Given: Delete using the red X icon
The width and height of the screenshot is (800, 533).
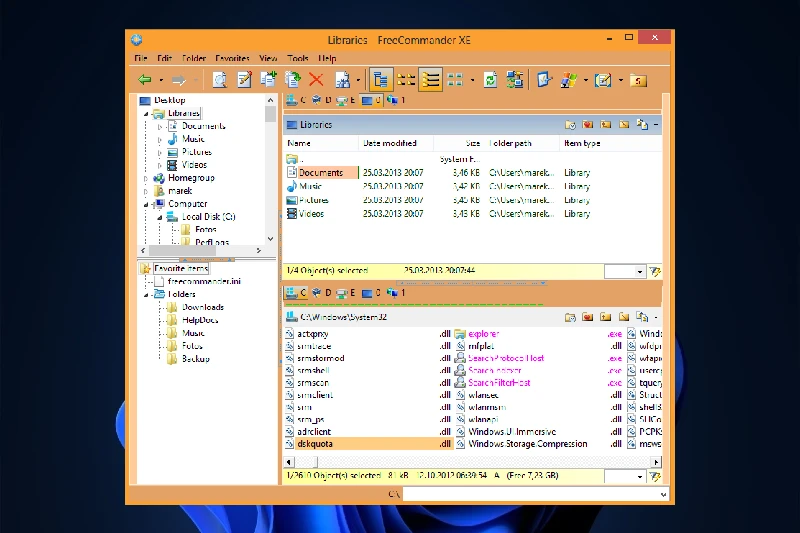Looking at the screenshot, I should [x=316, y=80].
